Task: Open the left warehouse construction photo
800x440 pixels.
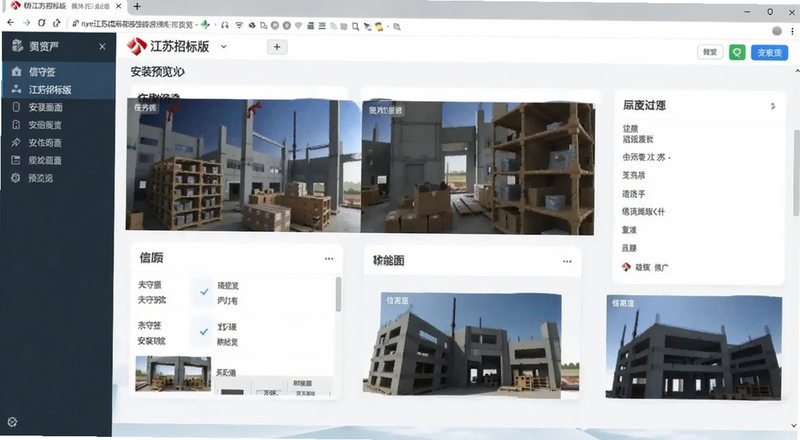Action: coord(243,165)
